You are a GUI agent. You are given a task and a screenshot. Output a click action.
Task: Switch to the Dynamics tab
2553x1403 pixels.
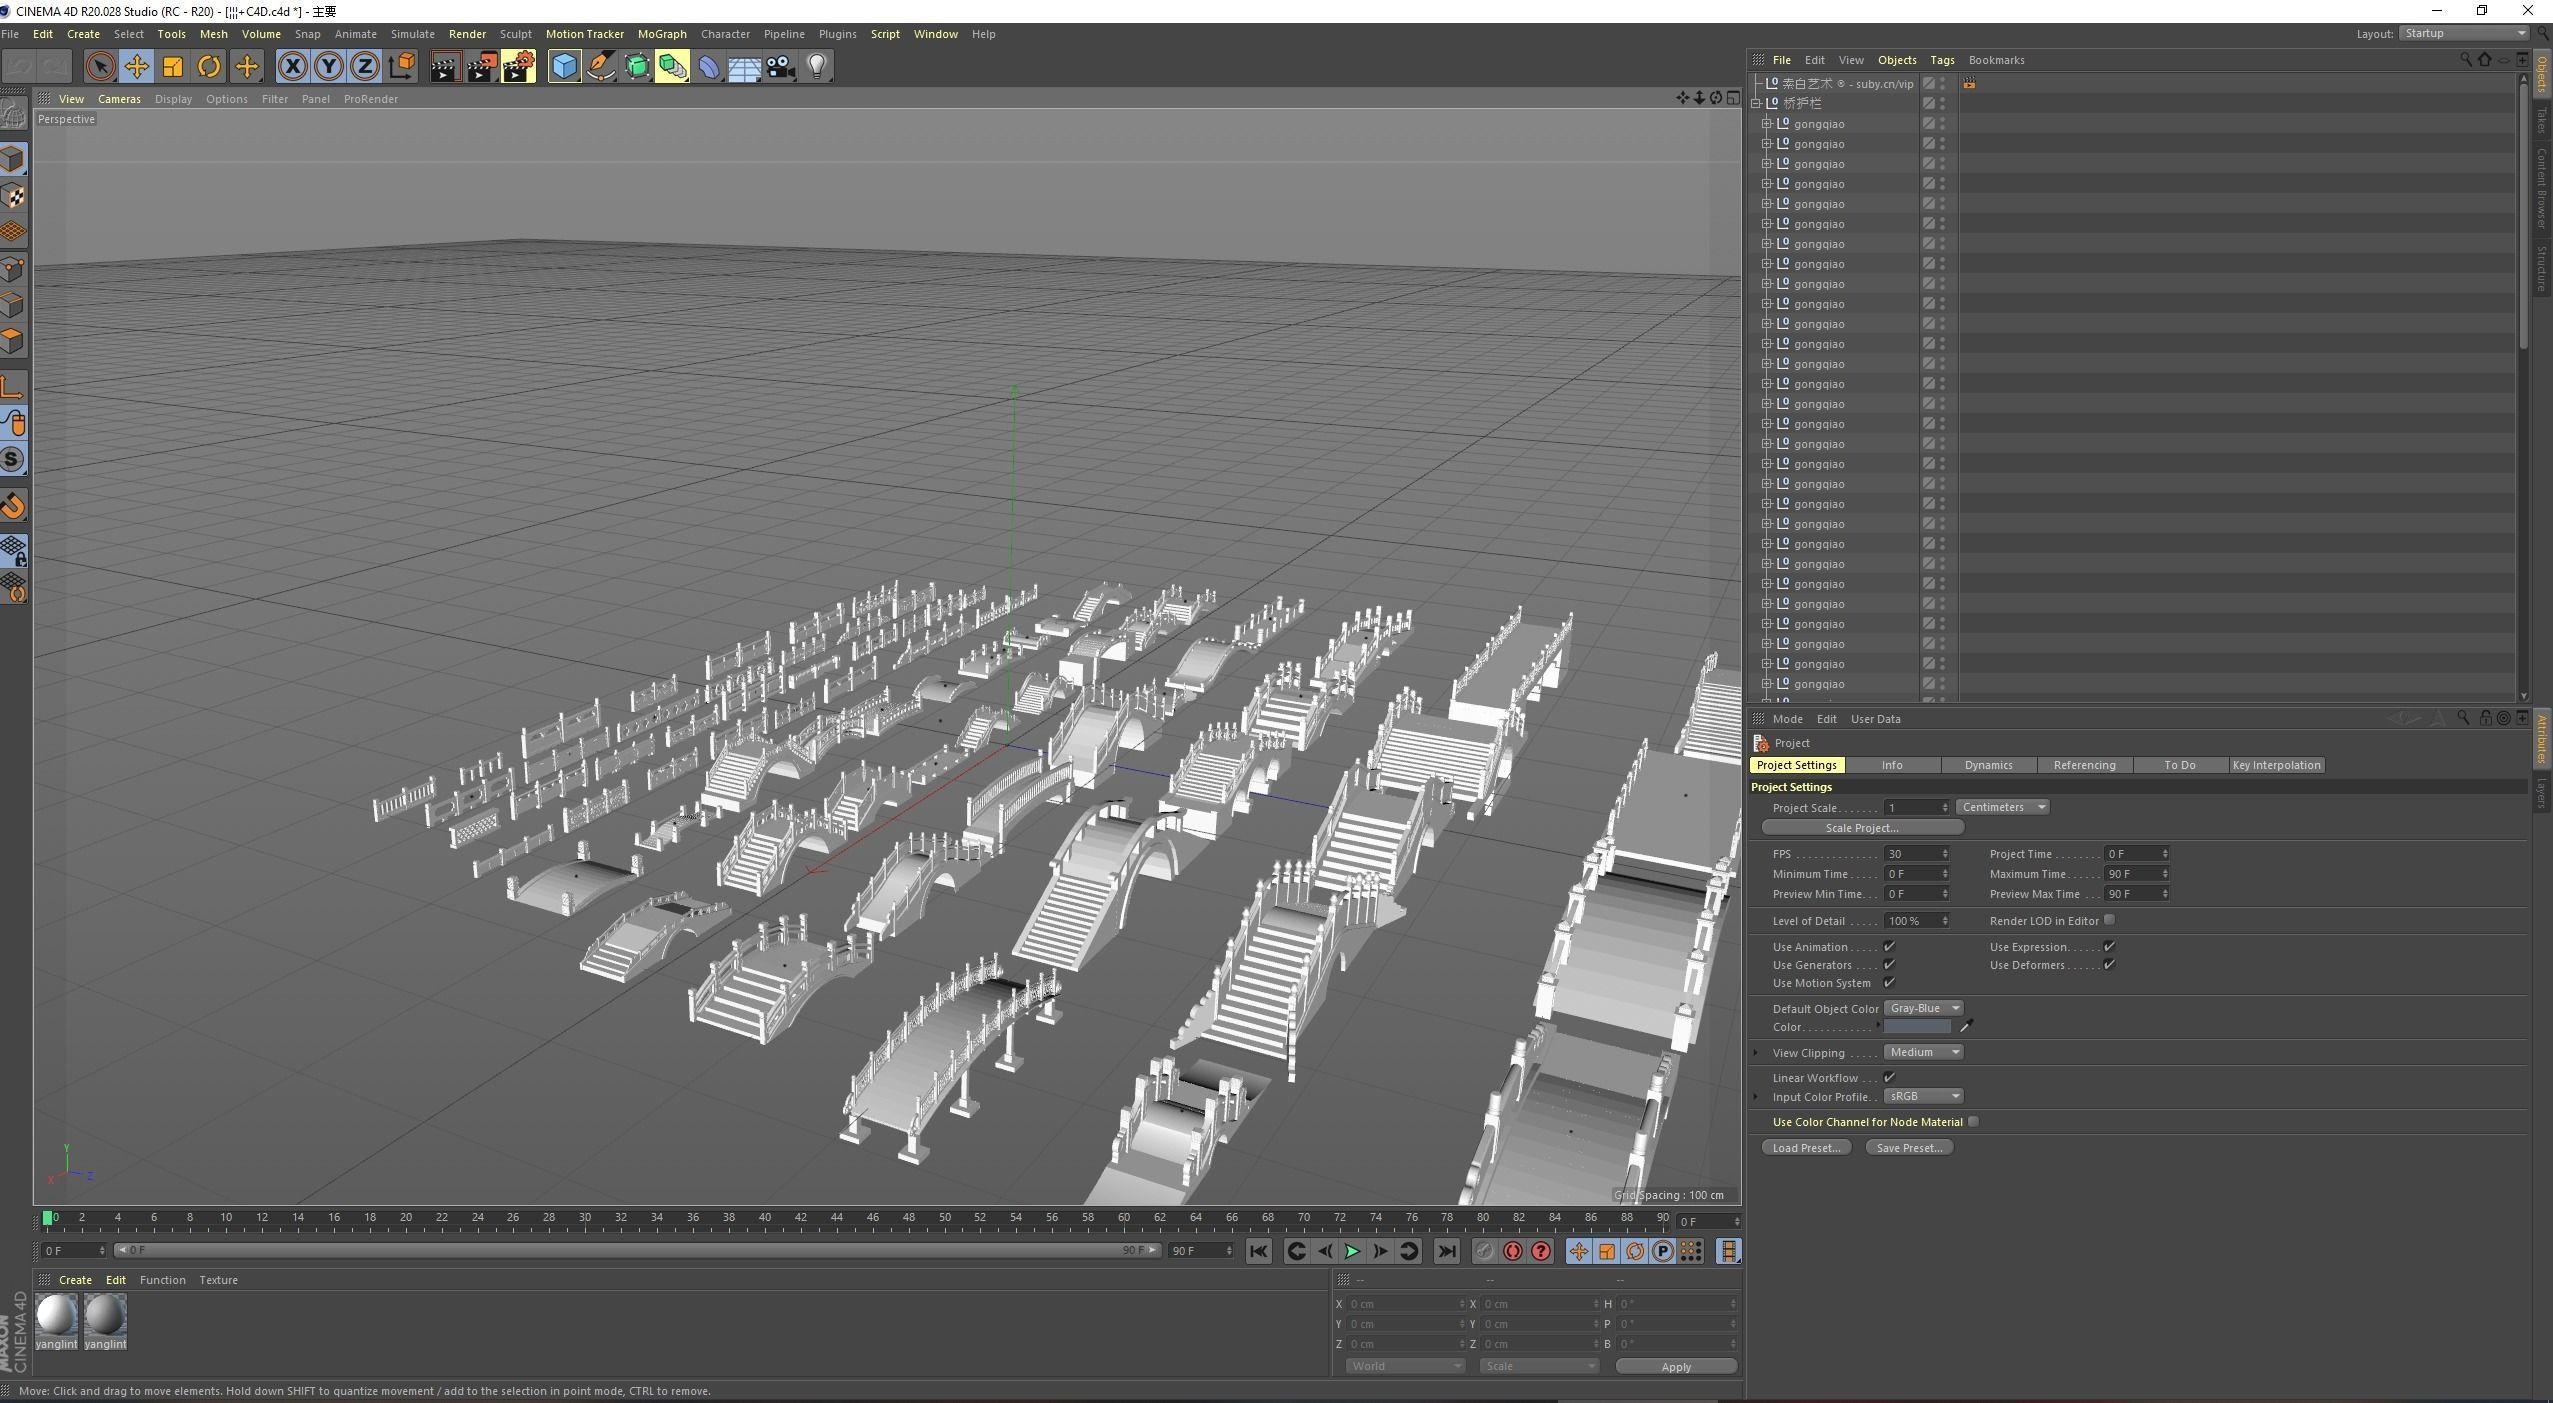(x=1988, y=765)
